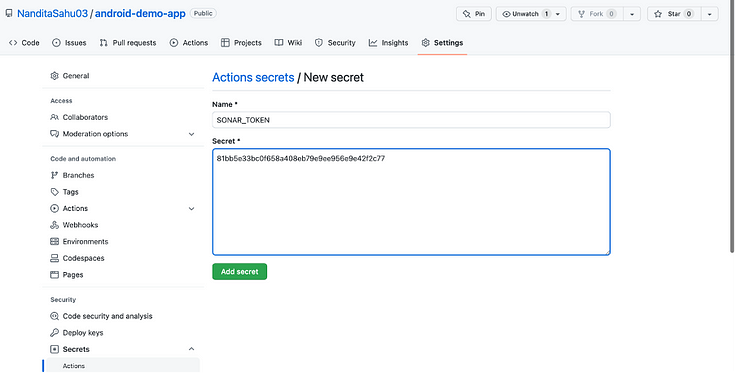Click the Code tab angle-brackets icon
Screen dimensions: 736x373
(13, 43)
